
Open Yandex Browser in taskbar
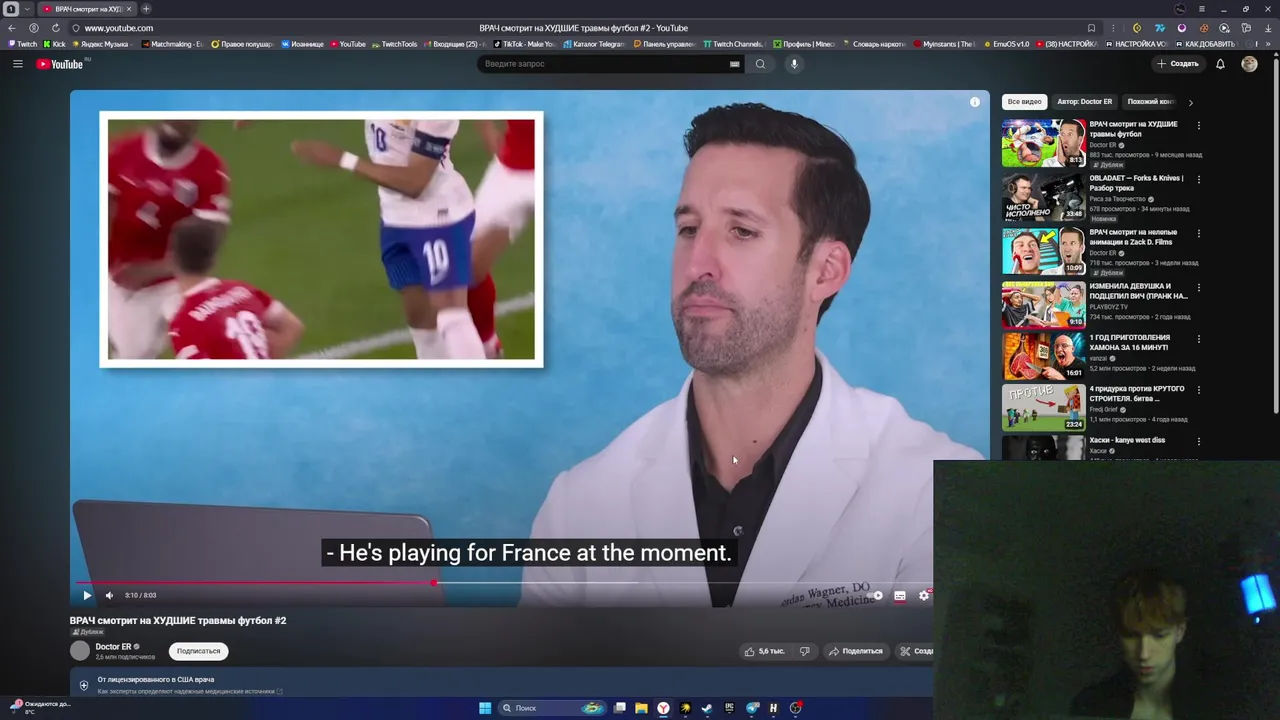(663, 708)
